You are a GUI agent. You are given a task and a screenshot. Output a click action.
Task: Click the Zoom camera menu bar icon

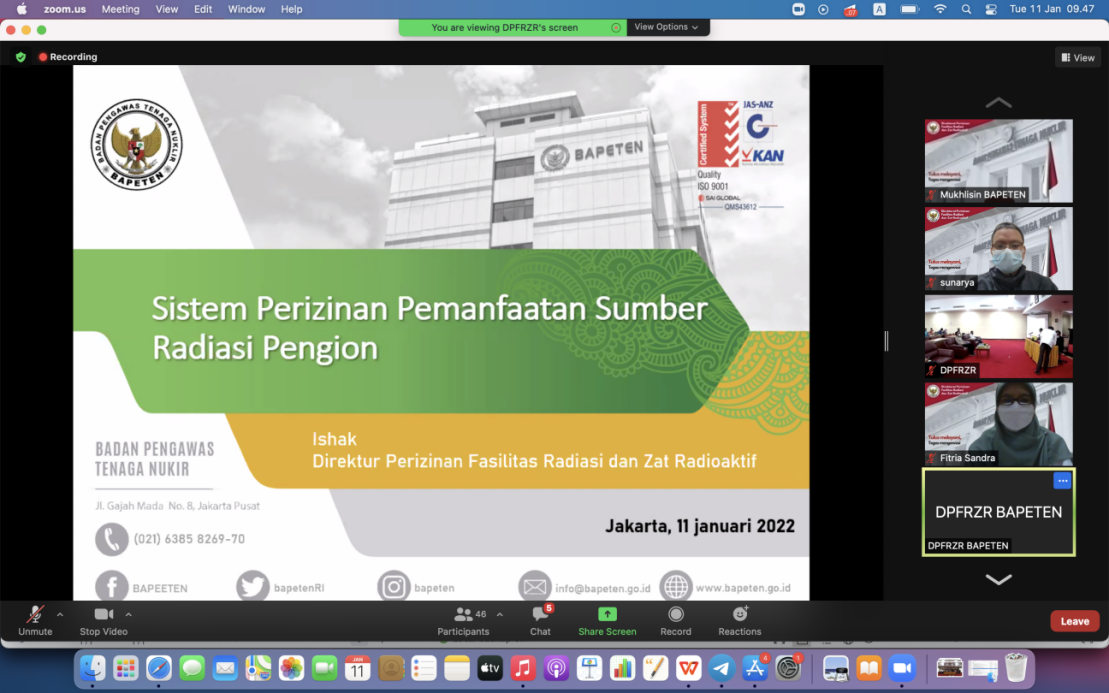coord(799,9)
